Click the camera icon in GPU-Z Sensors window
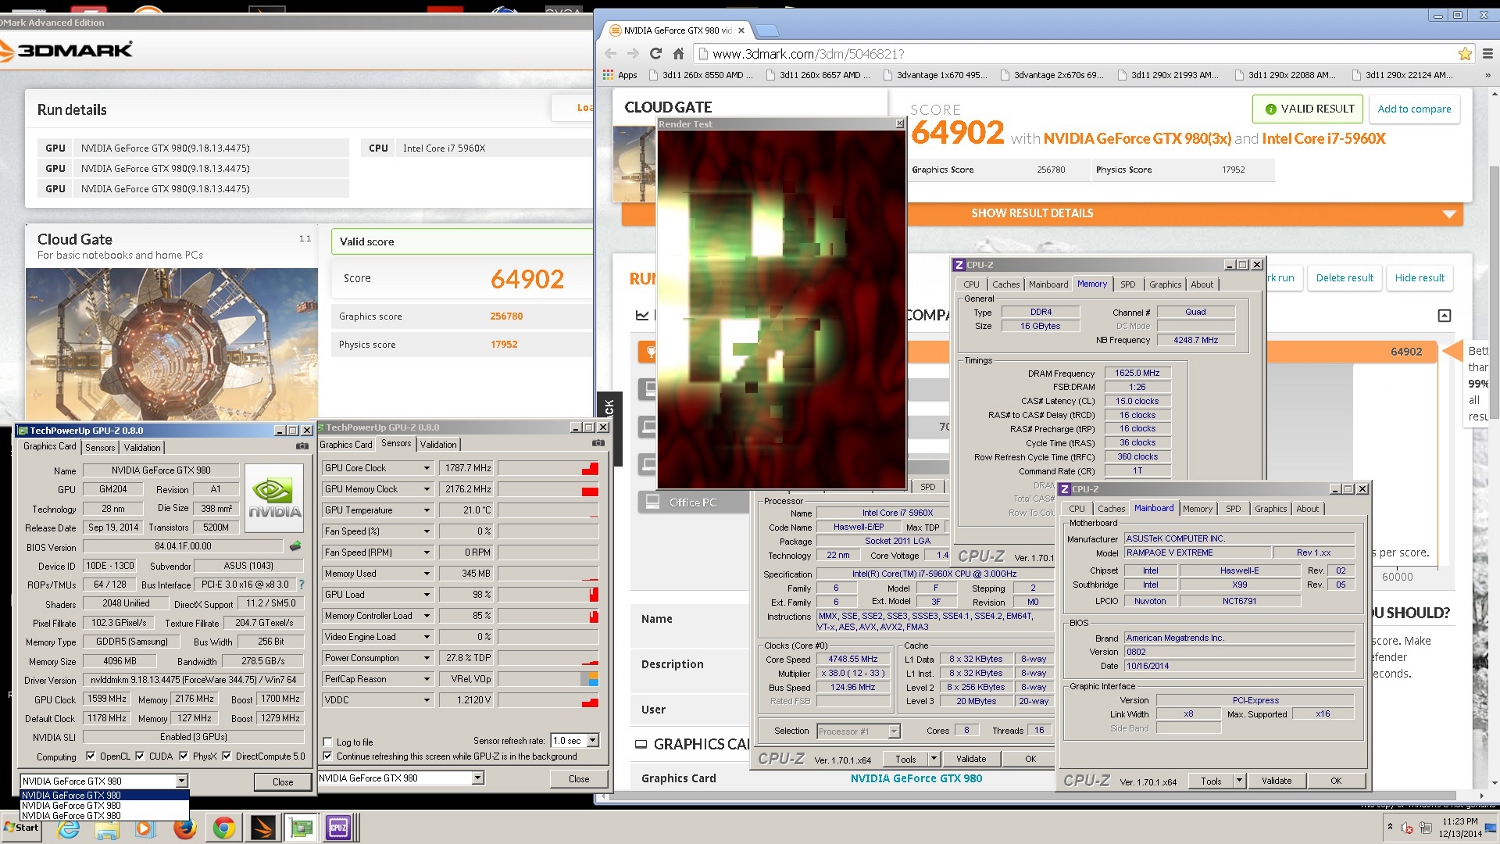 coord(598,443)
